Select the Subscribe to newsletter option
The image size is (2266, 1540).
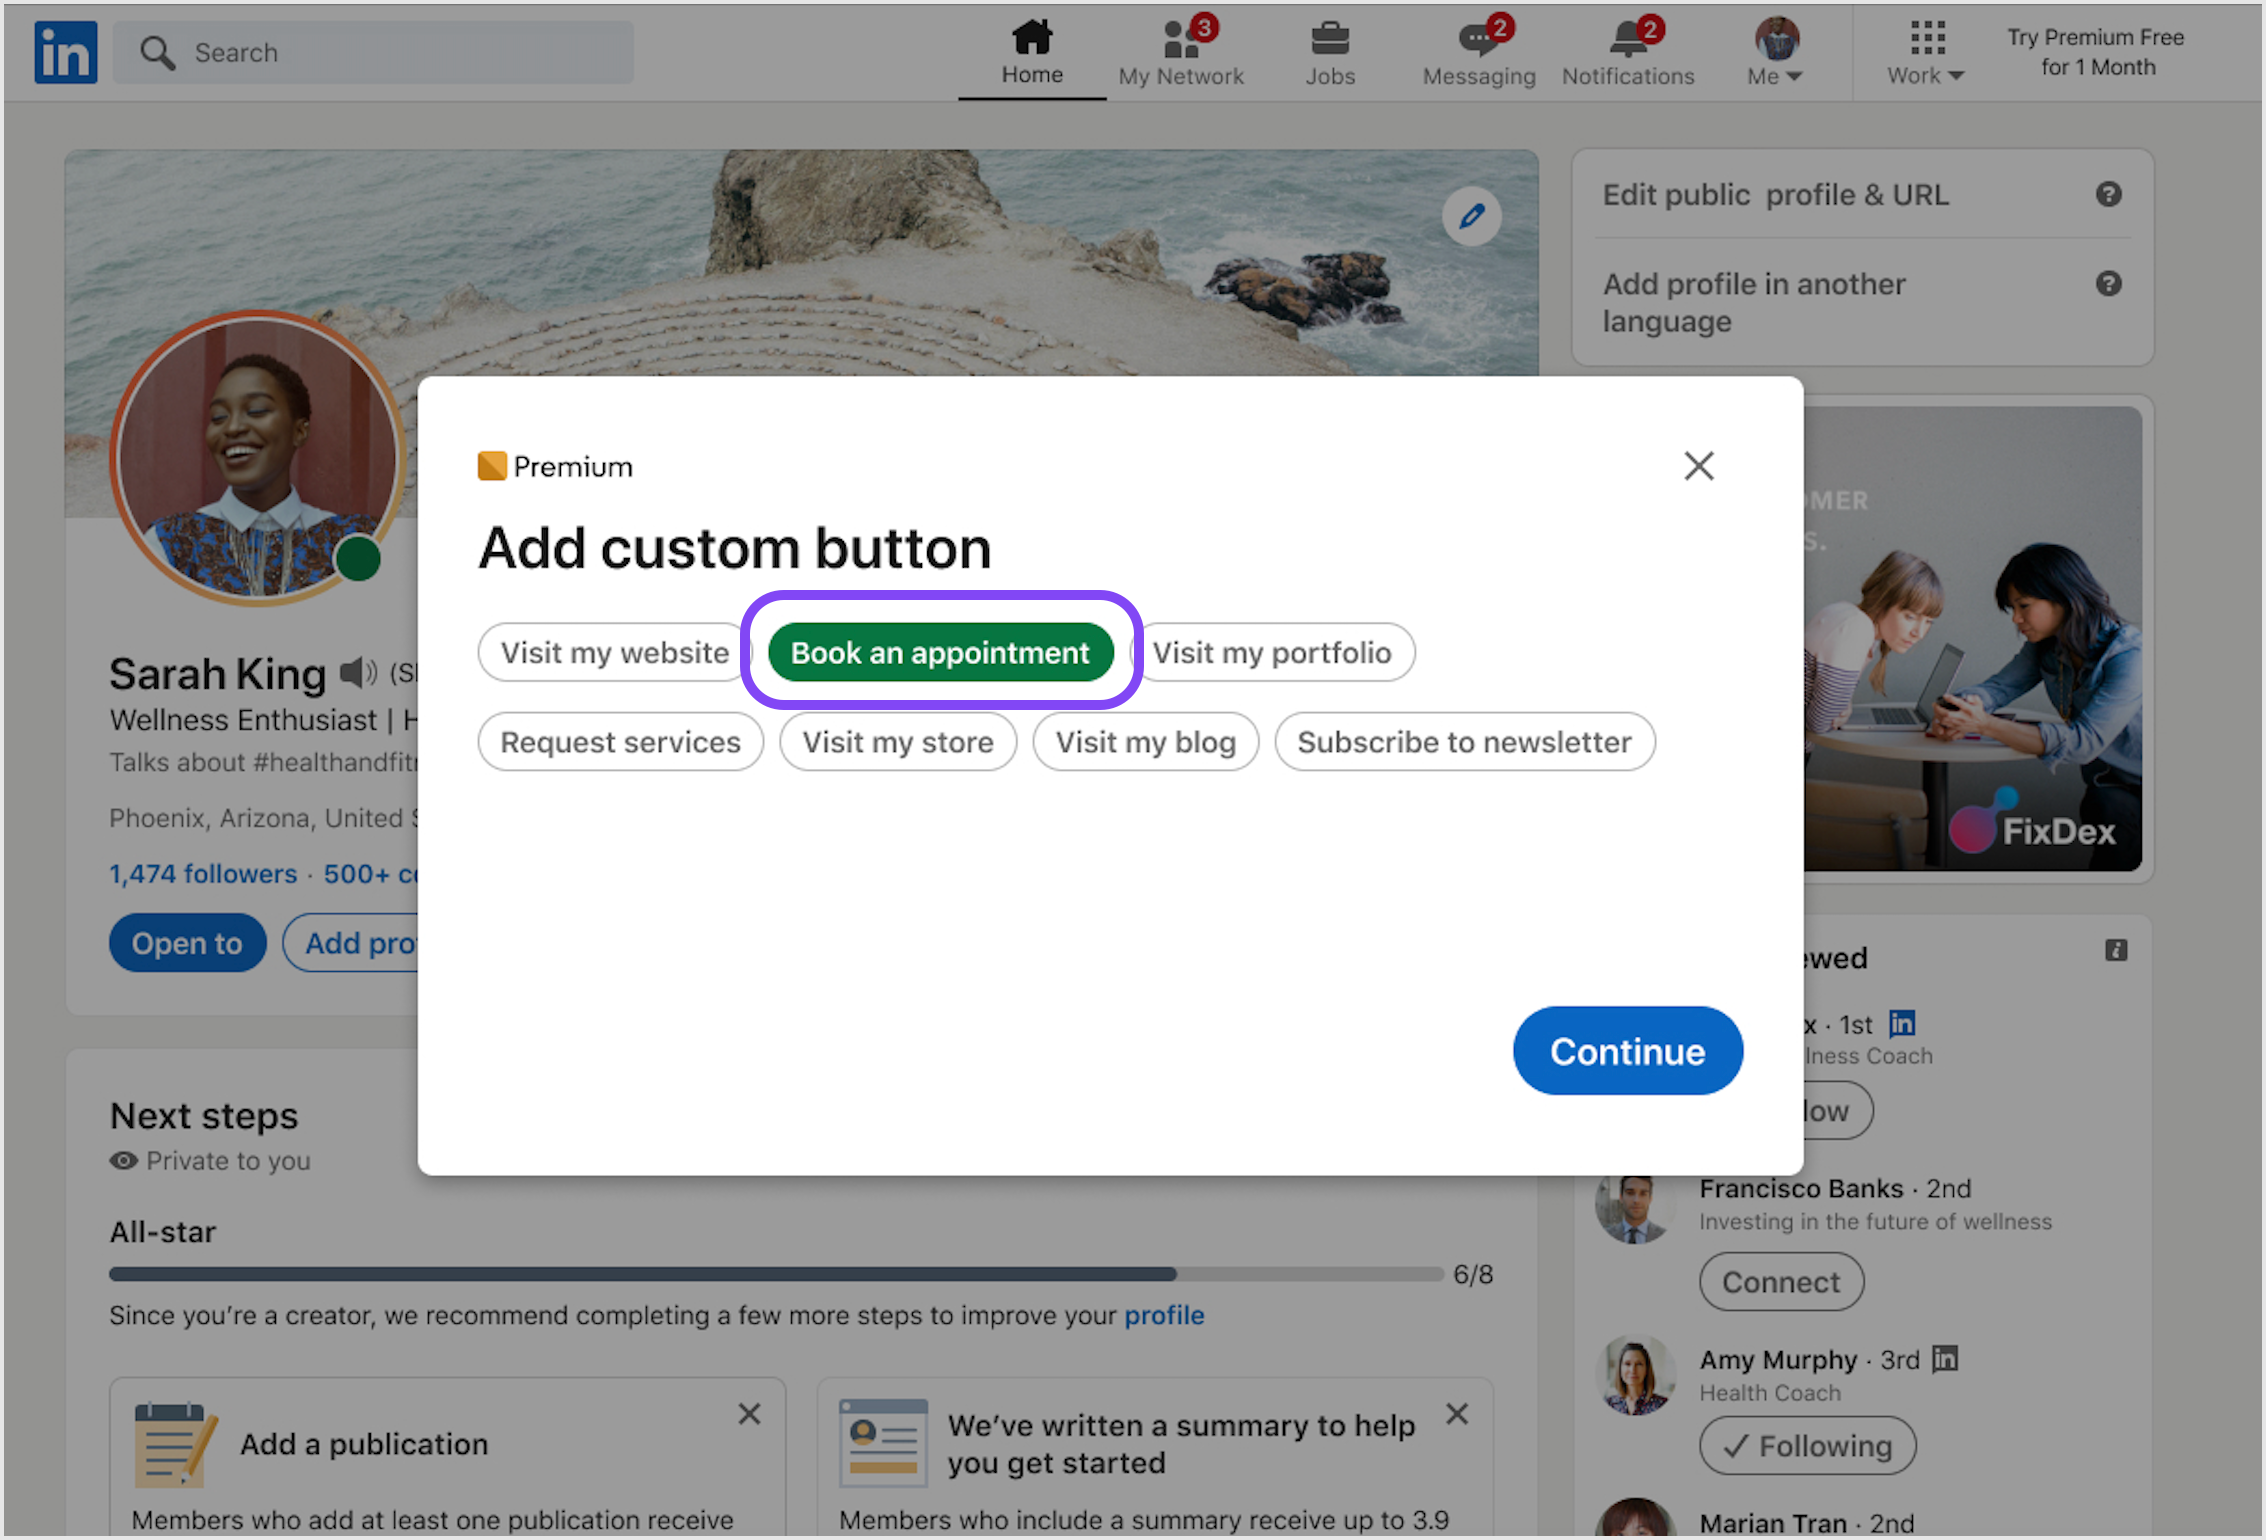[x=1463, y=741]
